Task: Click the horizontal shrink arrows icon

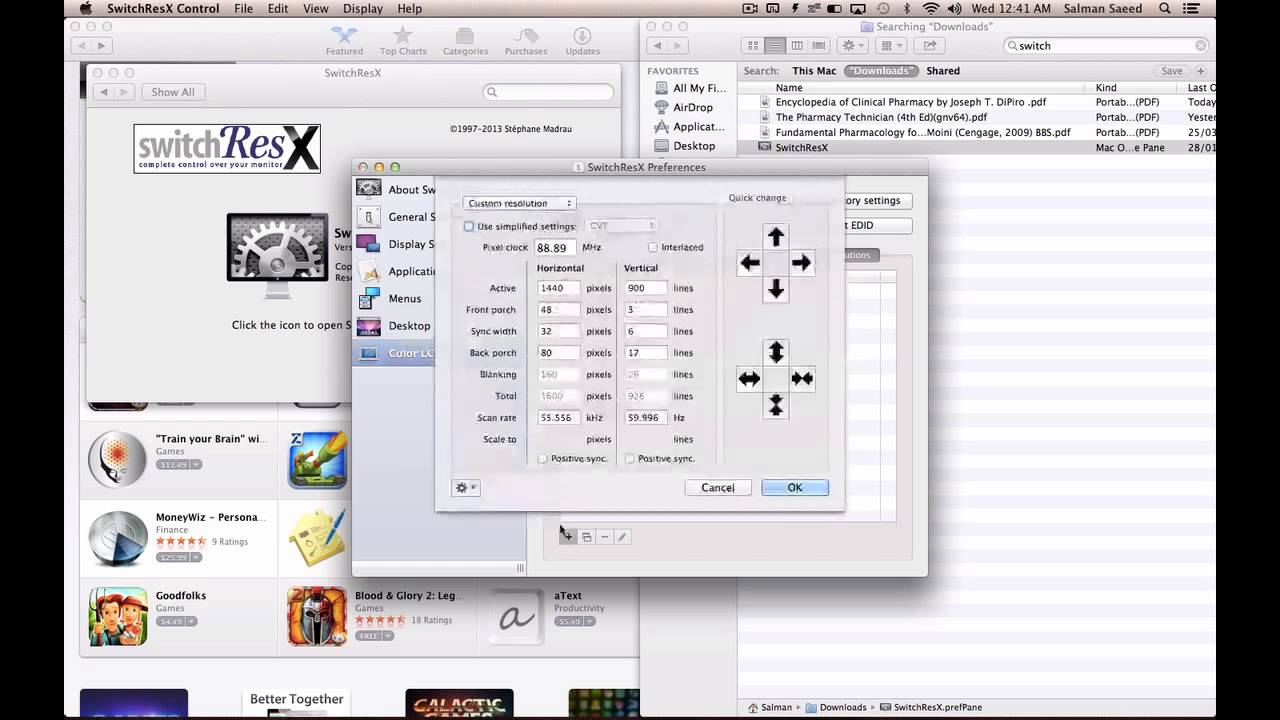Action: [x=802, y=378]
